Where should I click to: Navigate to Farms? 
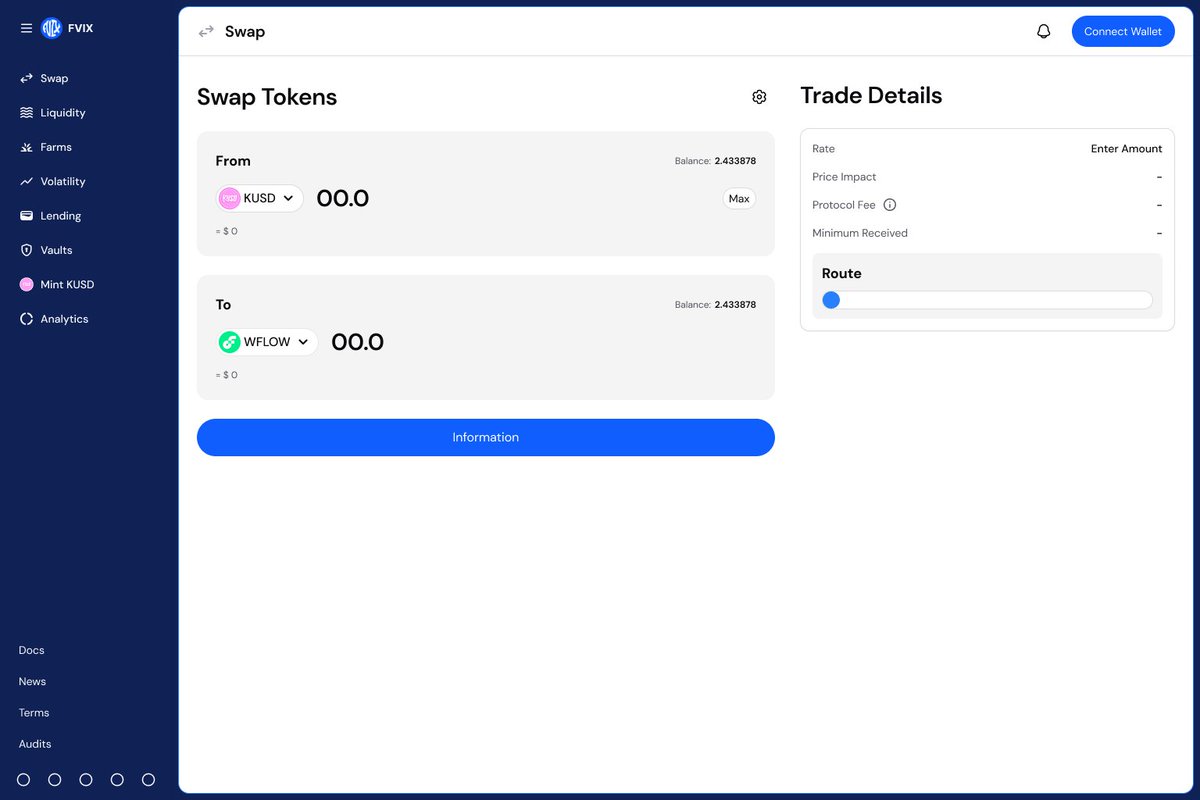point(55,147)
